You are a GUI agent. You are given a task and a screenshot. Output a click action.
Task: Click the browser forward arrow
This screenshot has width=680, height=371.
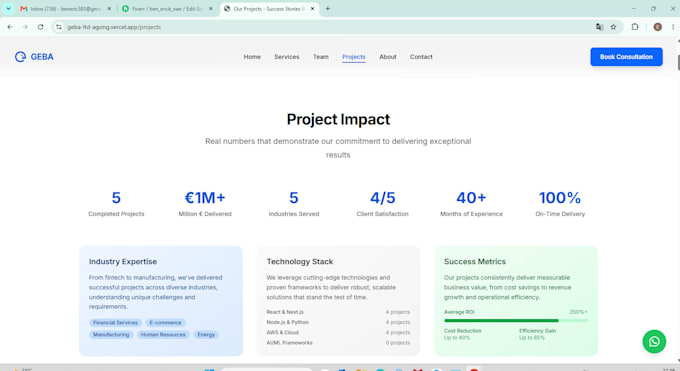coord(25,27)
